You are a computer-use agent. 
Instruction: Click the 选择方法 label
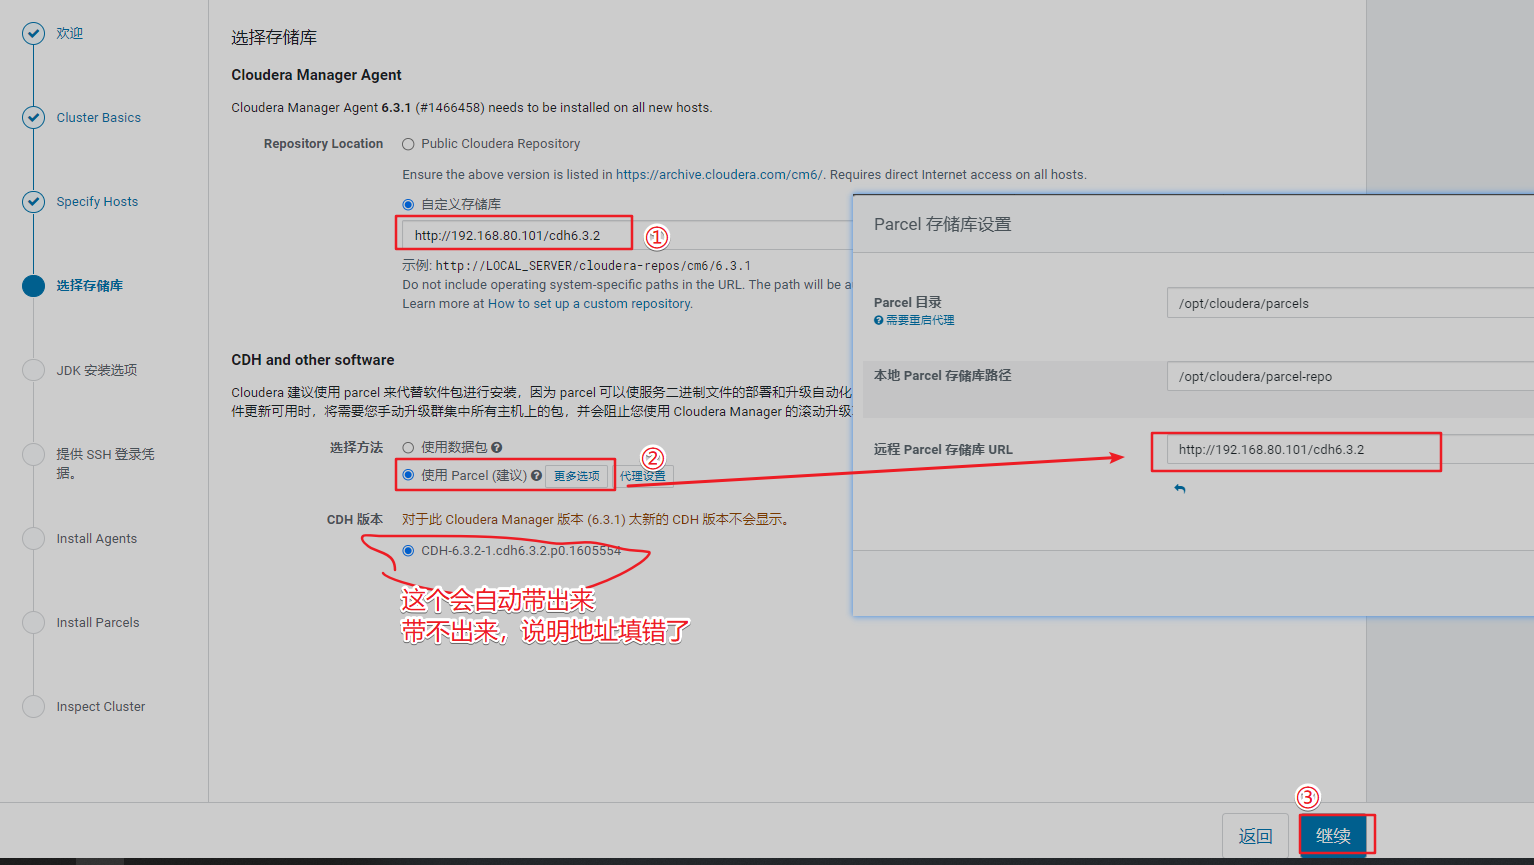[357, 448]
